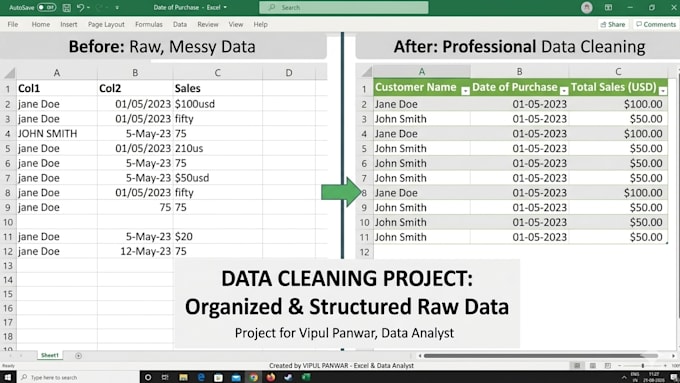
Task: Click the zoom slider handle
Action: 643,366
